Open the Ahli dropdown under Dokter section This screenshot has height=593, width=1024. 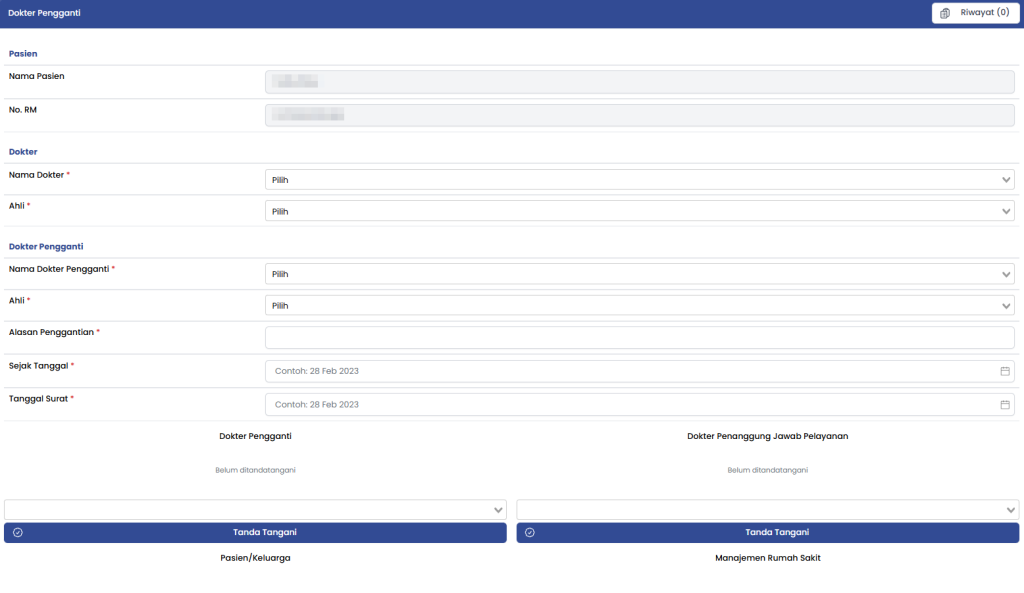click(639, 211)
